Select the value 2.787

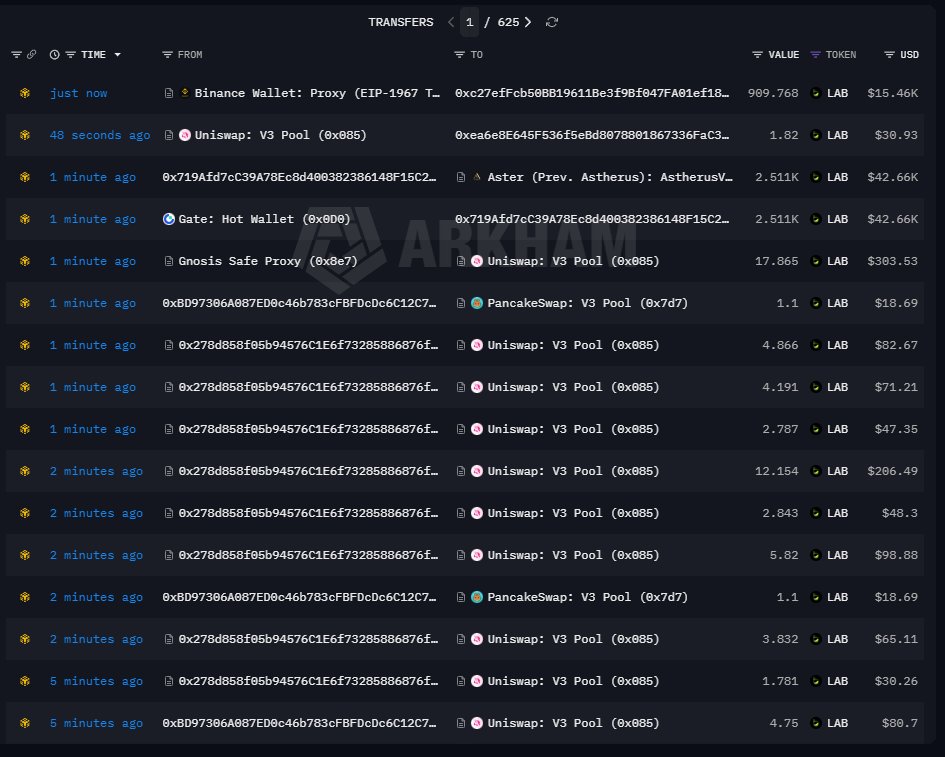pyautogui.click(x=780, y=429)
